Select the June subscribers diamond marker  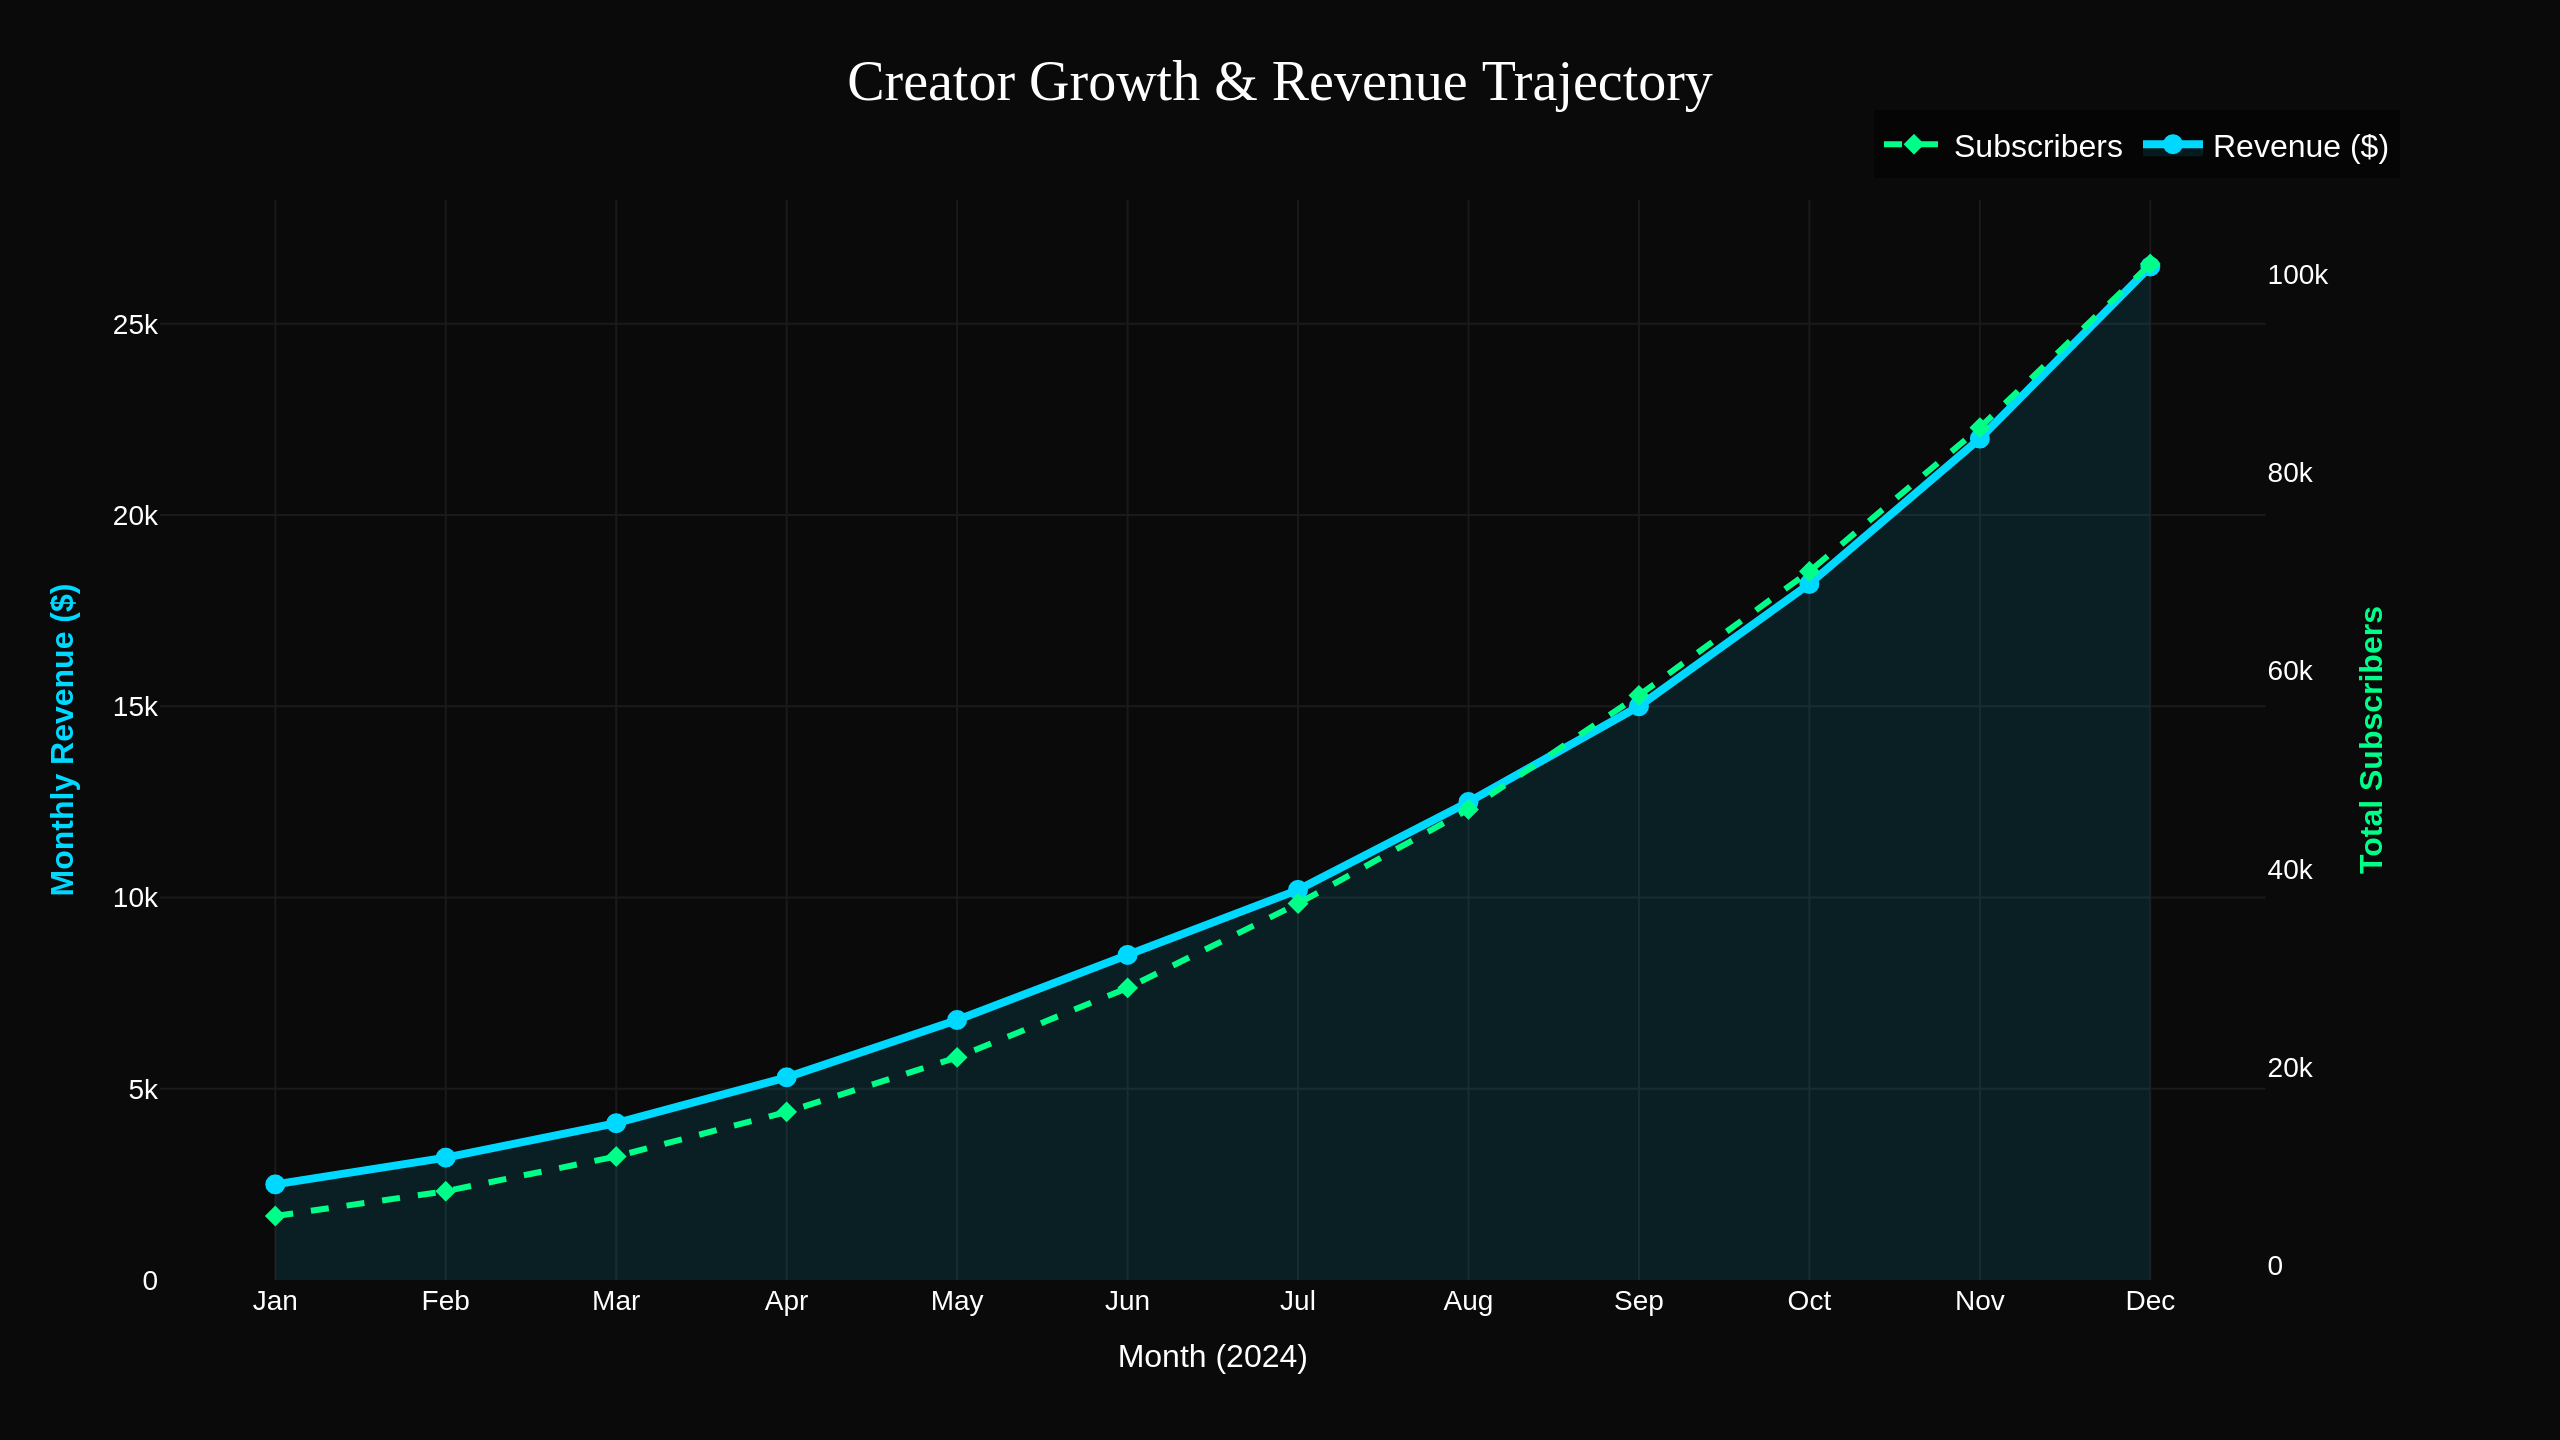tap(1127, 988)
